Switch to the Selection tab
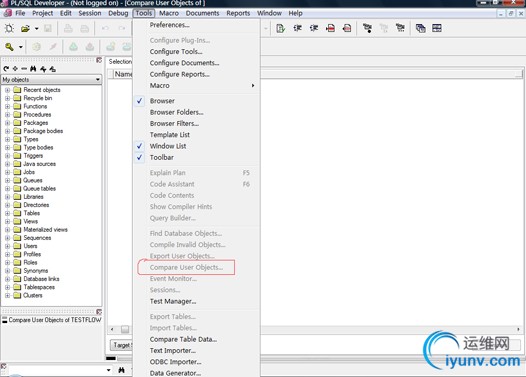This screenshot has height=377, width=526. point(120,62)
